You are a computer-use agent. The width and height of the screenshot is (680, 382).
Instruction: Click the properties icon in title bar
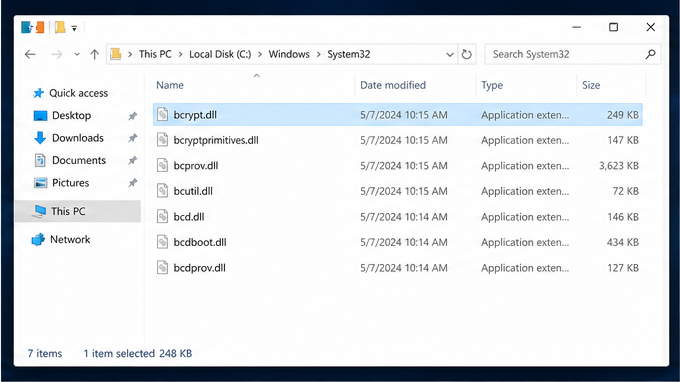tap(27, 27)
